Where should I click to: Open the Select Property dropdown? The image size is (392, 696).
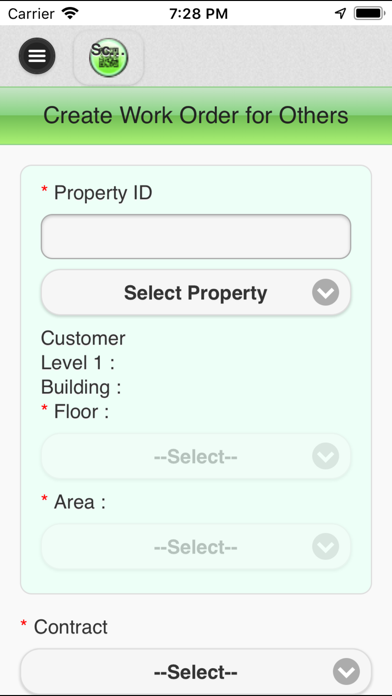[x=196, y=293]
